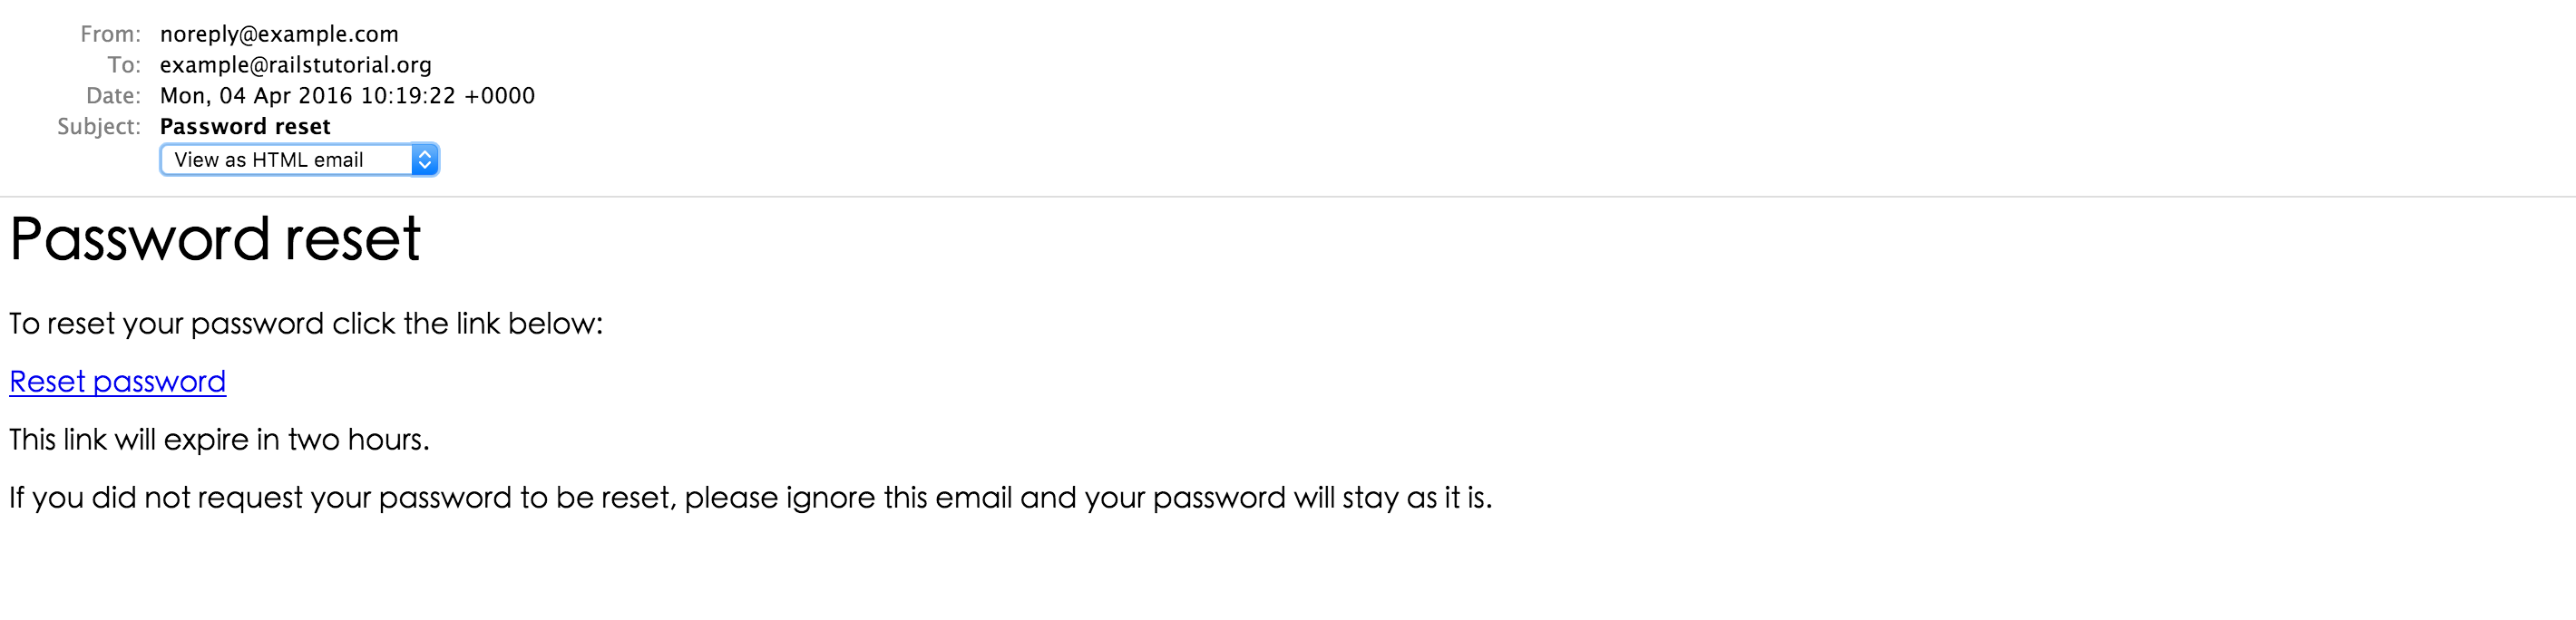Click the blue up-down arrows on view selector
The height and width of the screenshot is (620, 2576).
[425, 160]
